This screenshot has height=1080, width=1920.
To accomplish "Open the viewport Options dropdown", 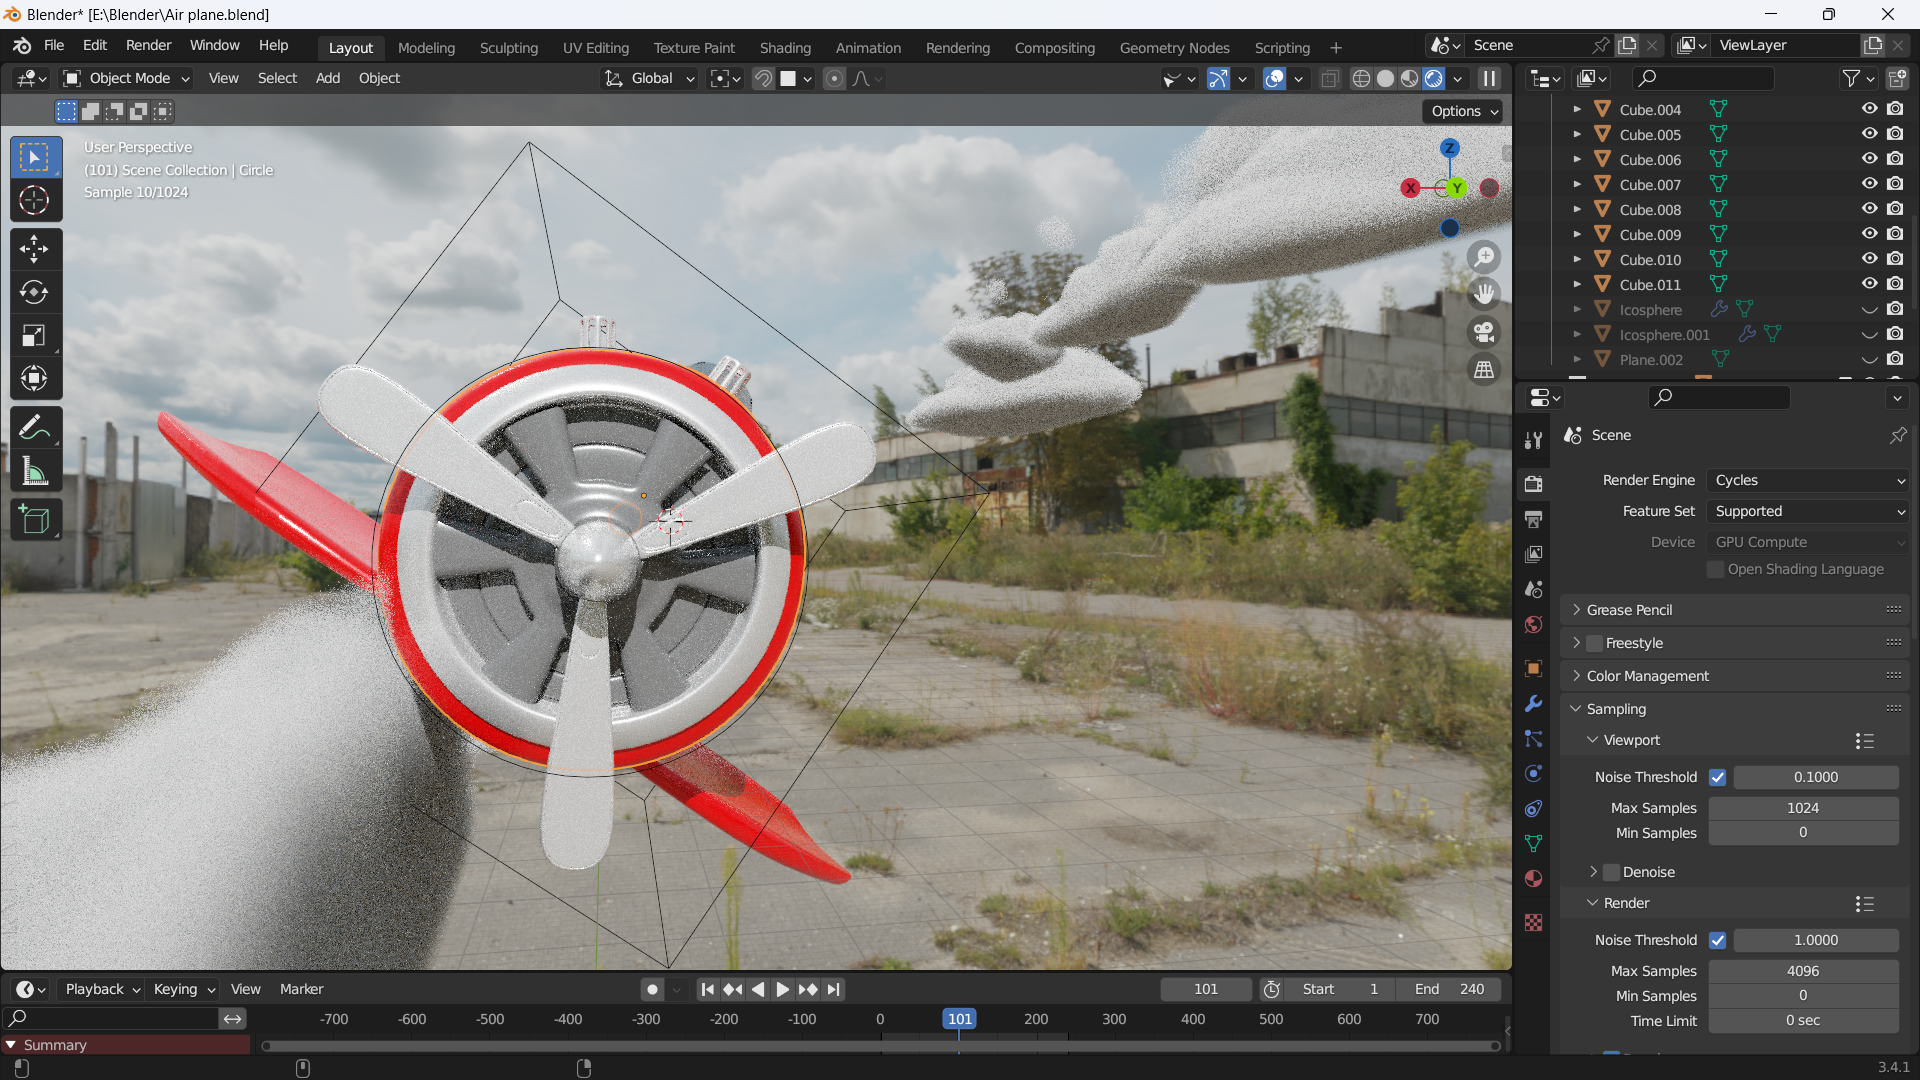I will 1463,111.
